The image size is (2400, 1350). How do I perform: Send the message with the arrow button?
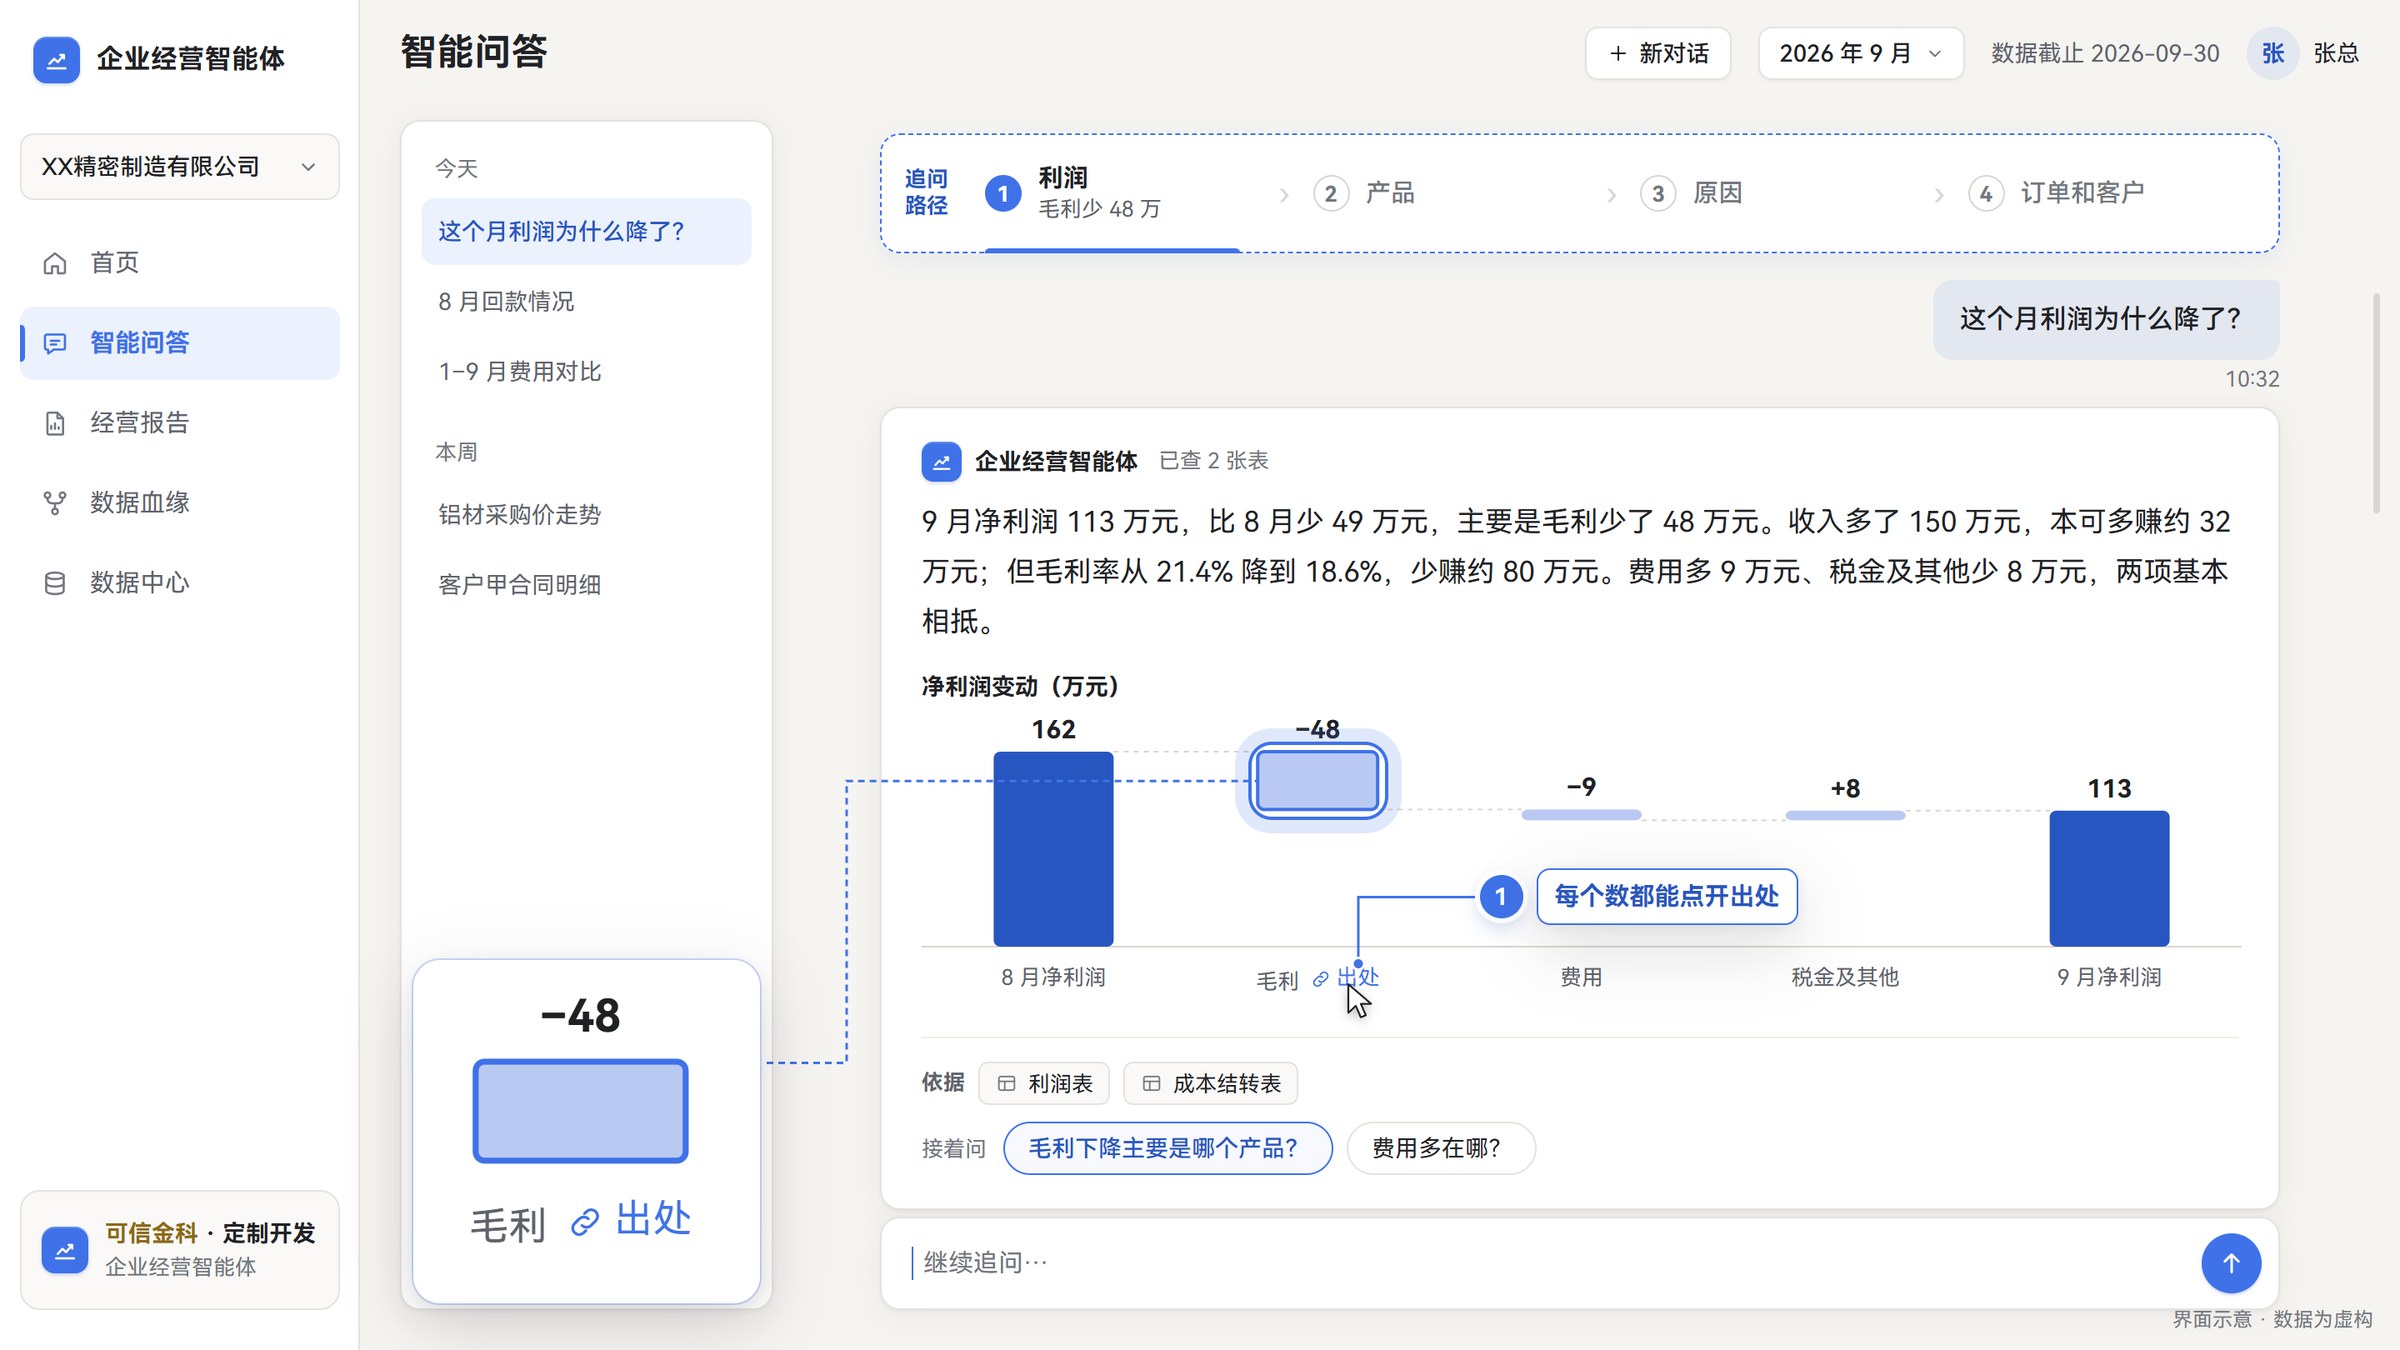[x=2230, y=1263]
